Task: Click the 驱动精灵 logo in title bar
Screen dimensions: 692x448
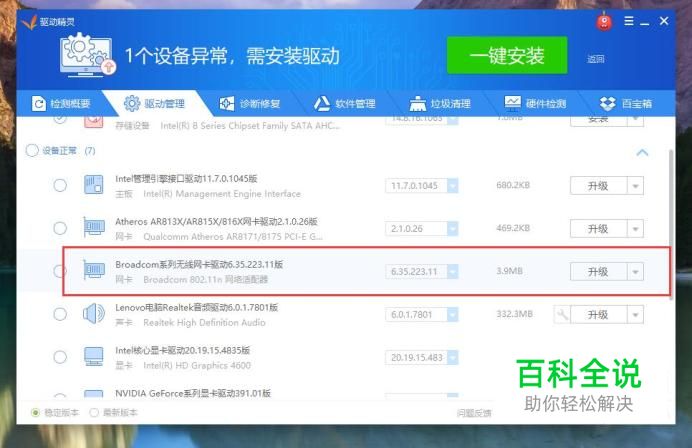Action: point(29,22)
